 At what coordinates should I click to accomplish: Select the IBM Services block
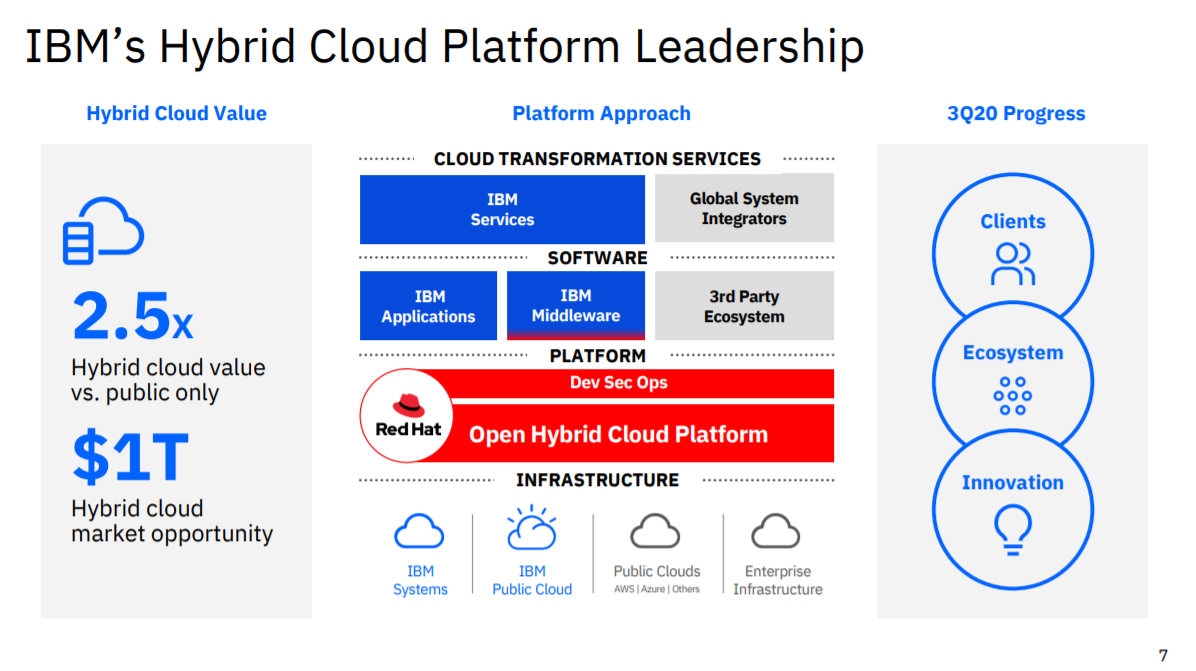click(x=502, y=209)
